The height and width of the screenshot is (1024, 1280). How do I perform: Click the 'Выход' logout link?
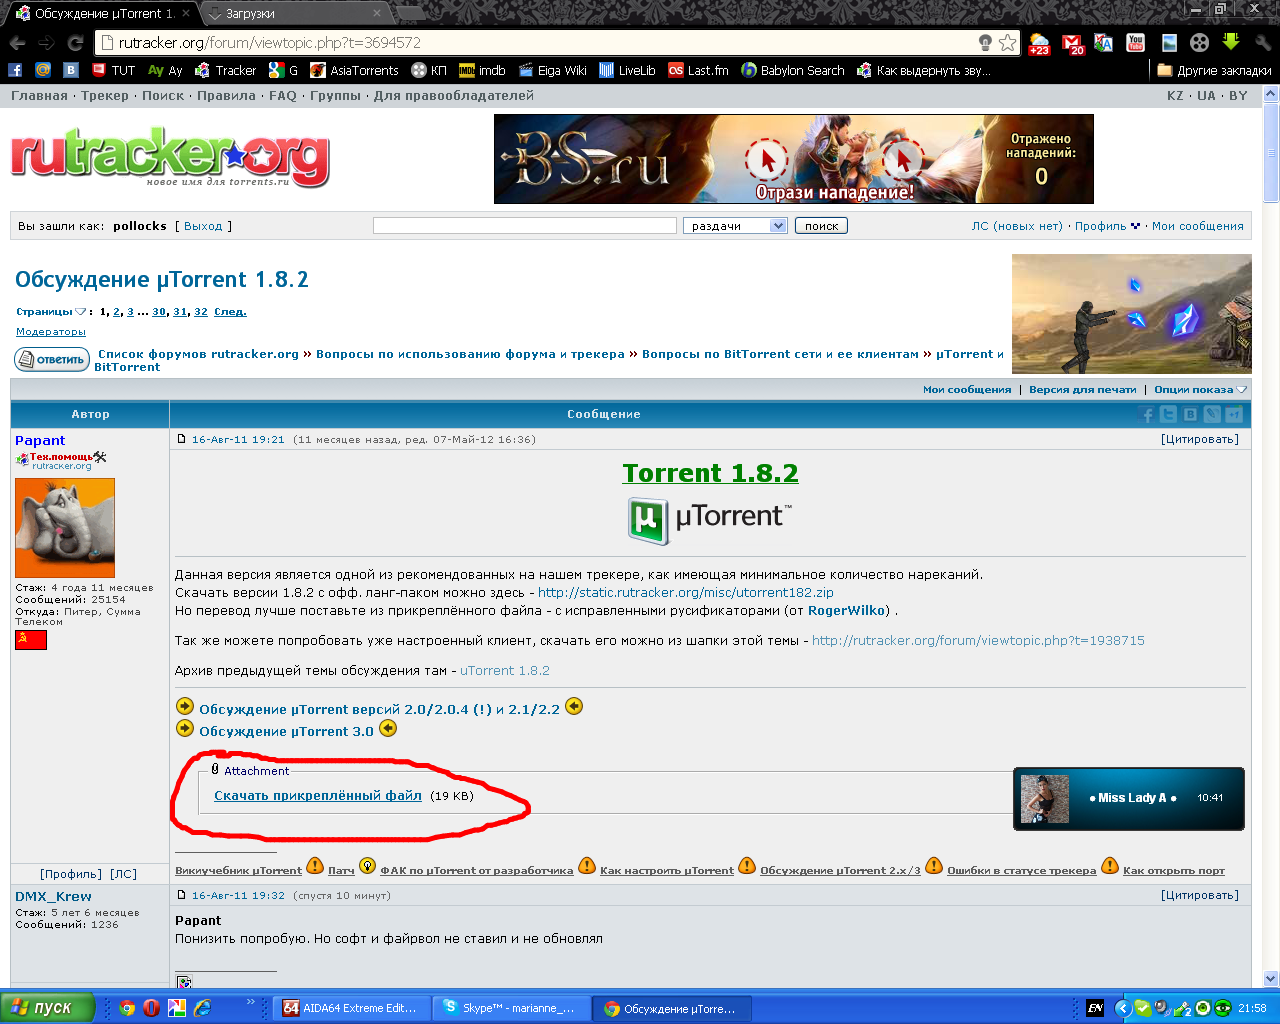click(203, 226)
